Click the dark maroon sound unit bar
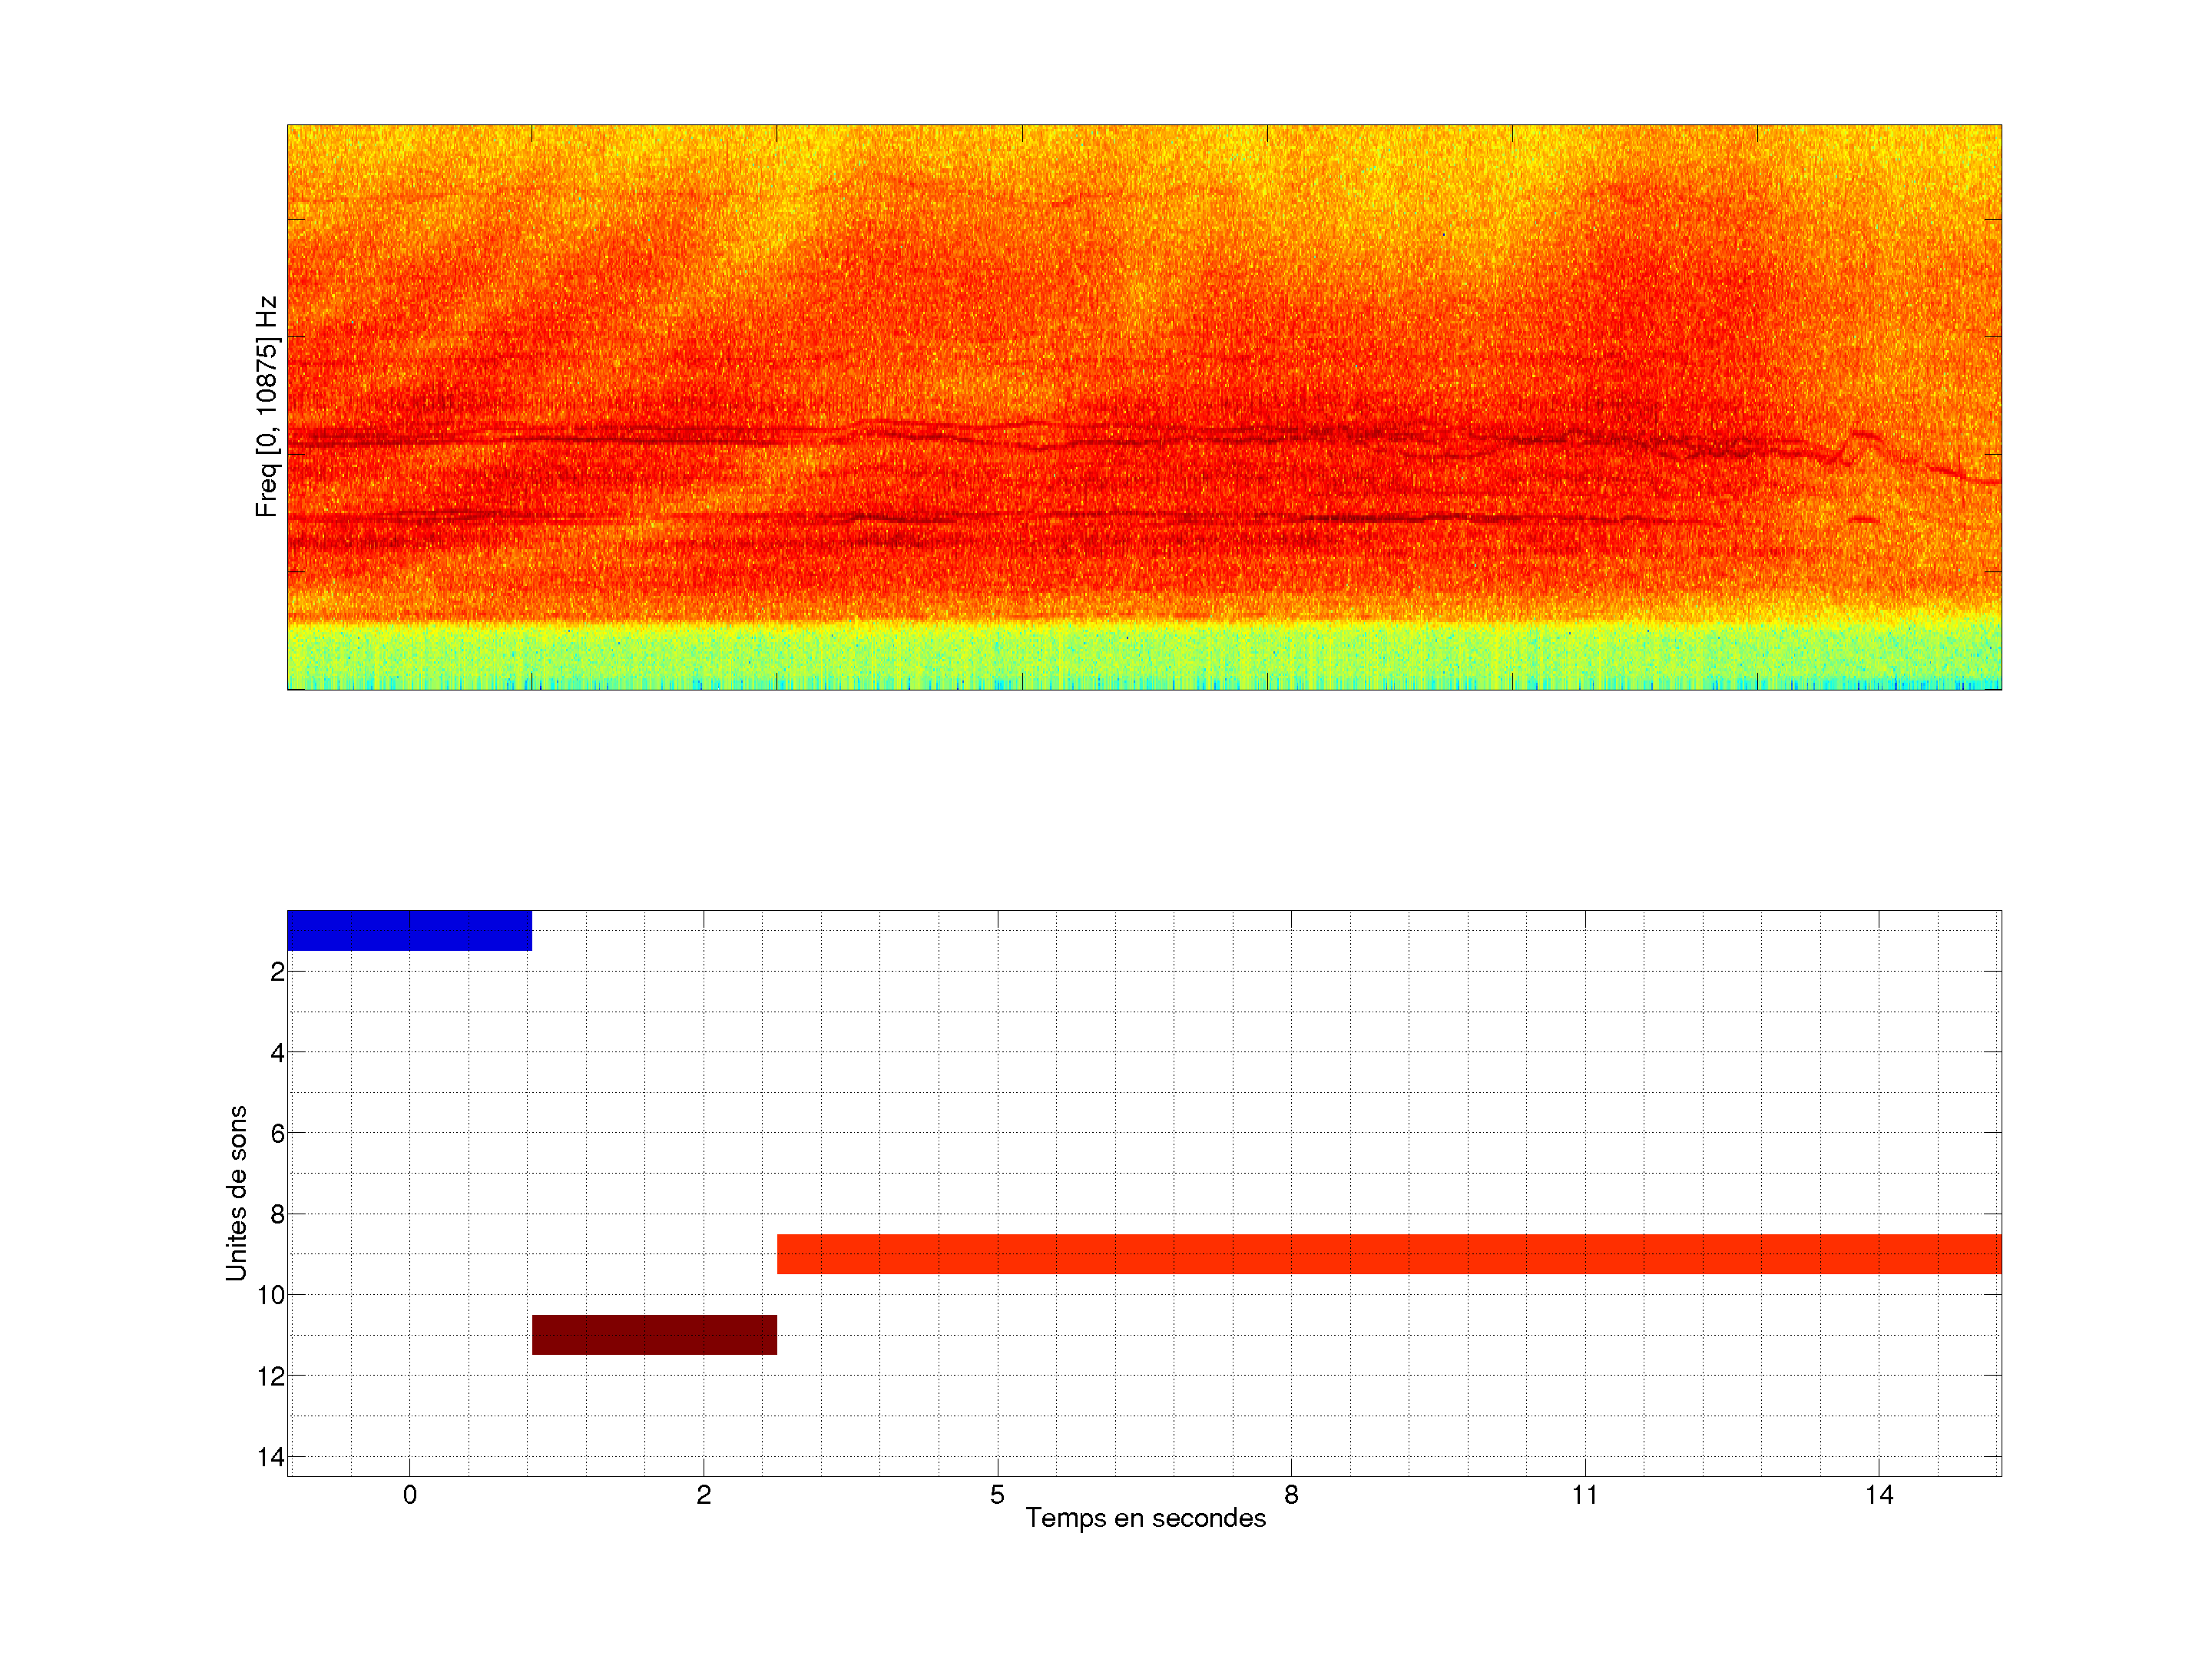 tap(654, 1334)
